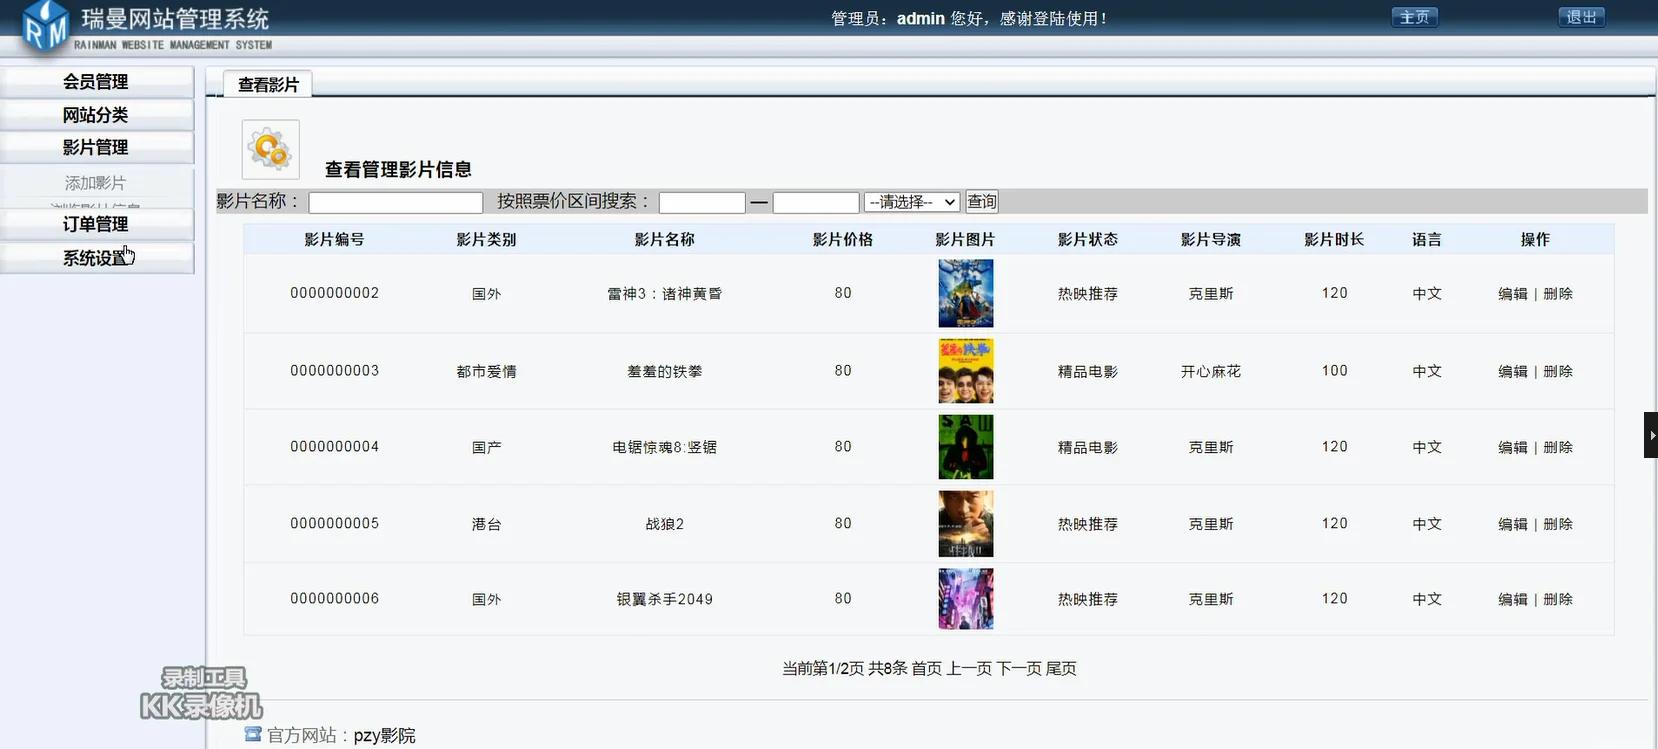Click the admin username in header
This screenshot has width=1658, height=749.
coord(921,18)
